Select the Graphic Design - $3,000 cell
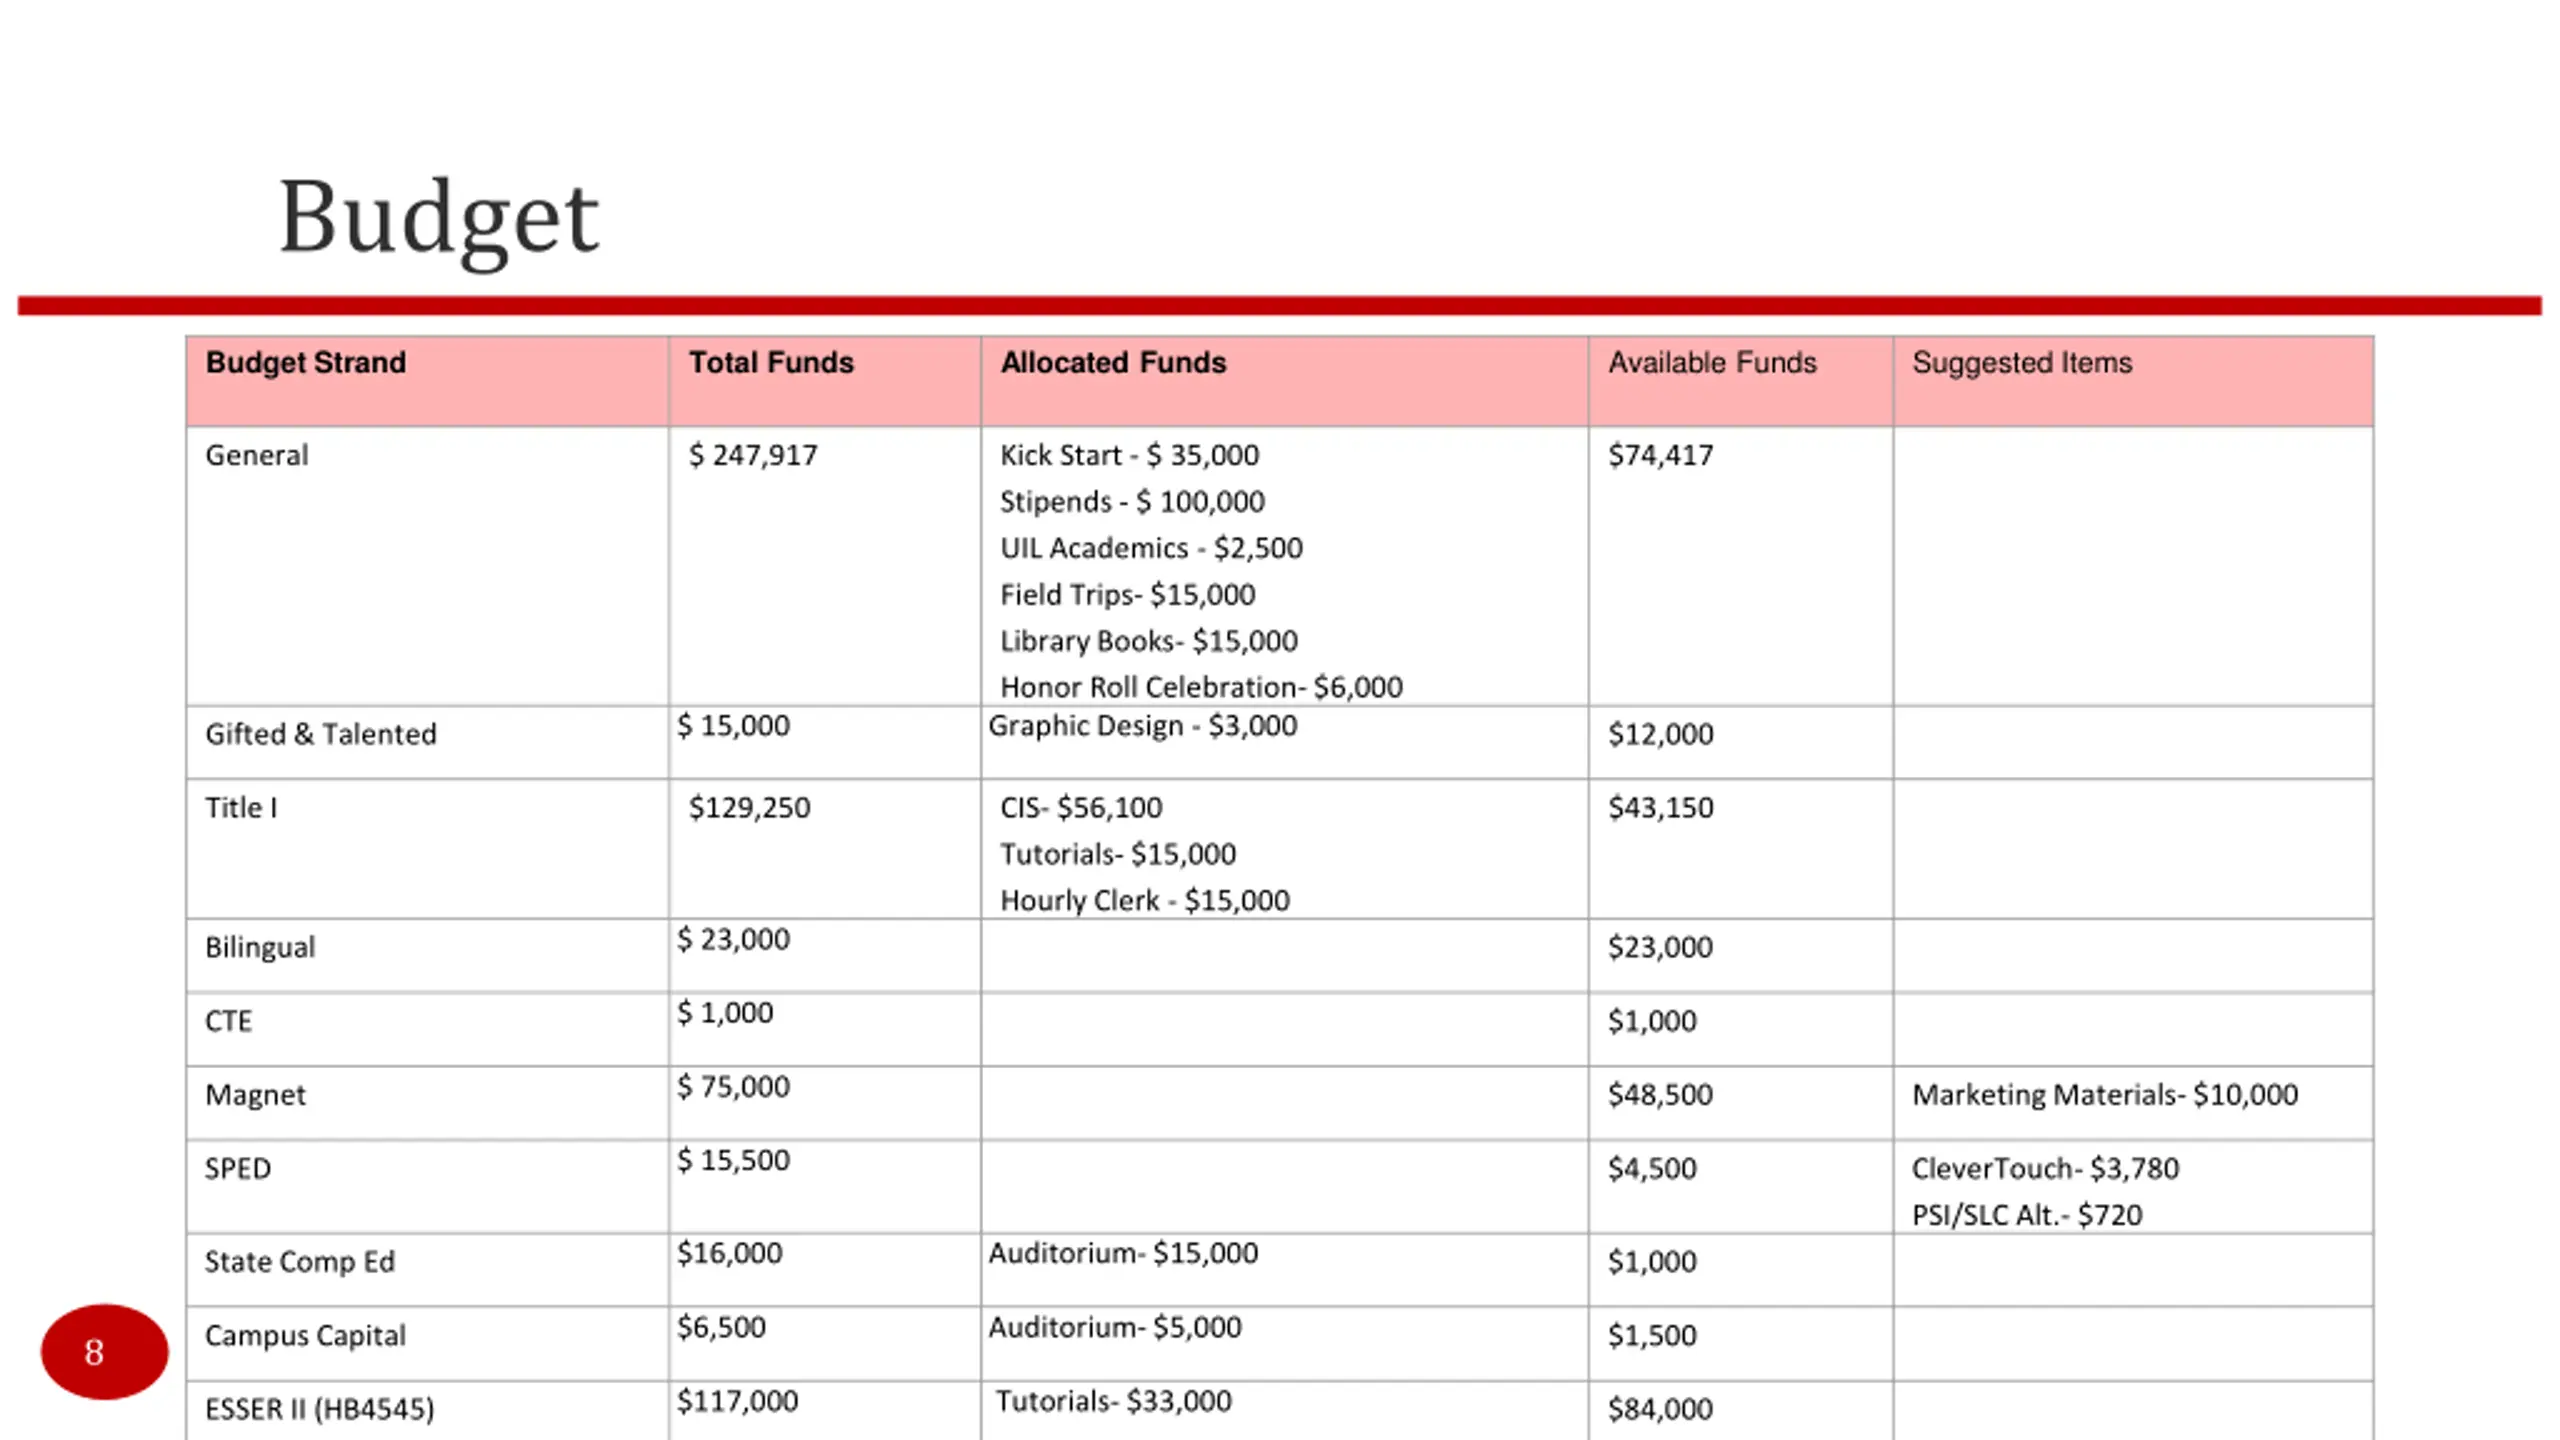The height and width of the screenshot is (1440, 2560). 1142,725
